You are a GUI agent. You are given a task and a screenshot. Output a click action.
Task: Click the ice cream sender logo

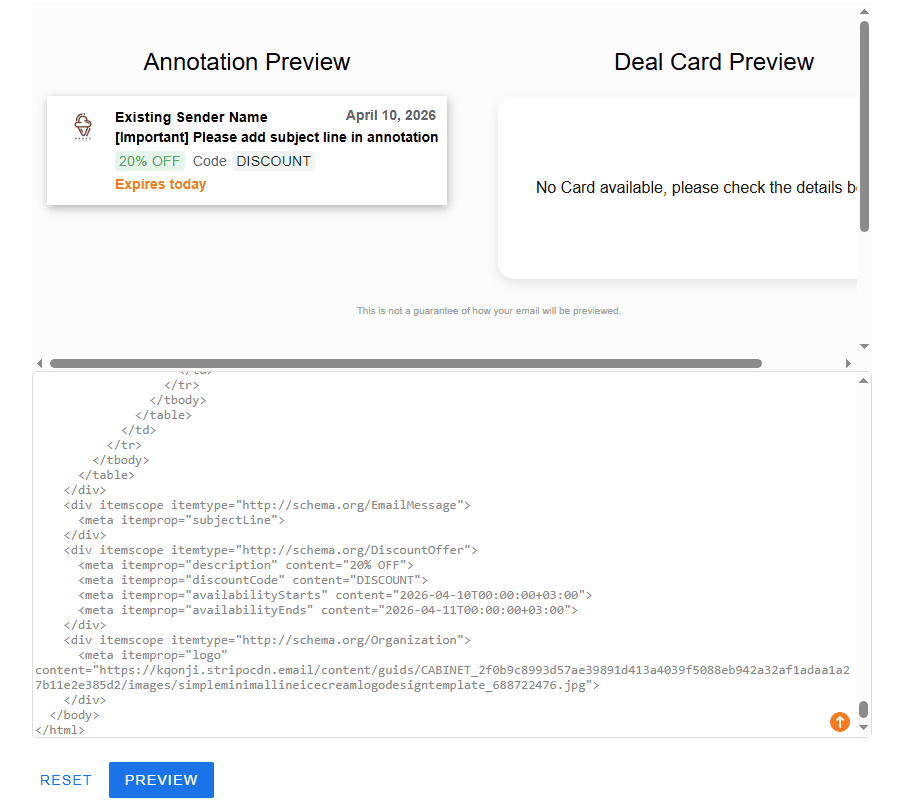(83, 127)
